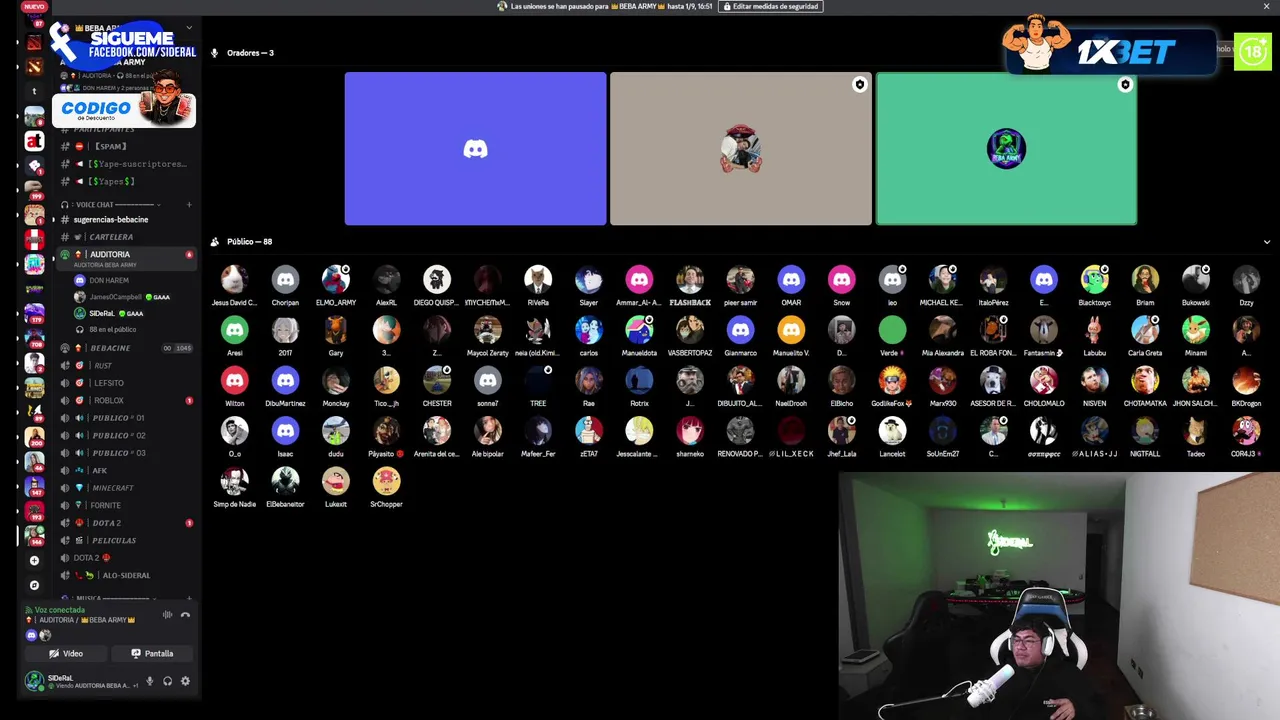Click ELMO_ARMY audience avatar
This screenshot has width=1280, height=720.
[x=336, y=279]
